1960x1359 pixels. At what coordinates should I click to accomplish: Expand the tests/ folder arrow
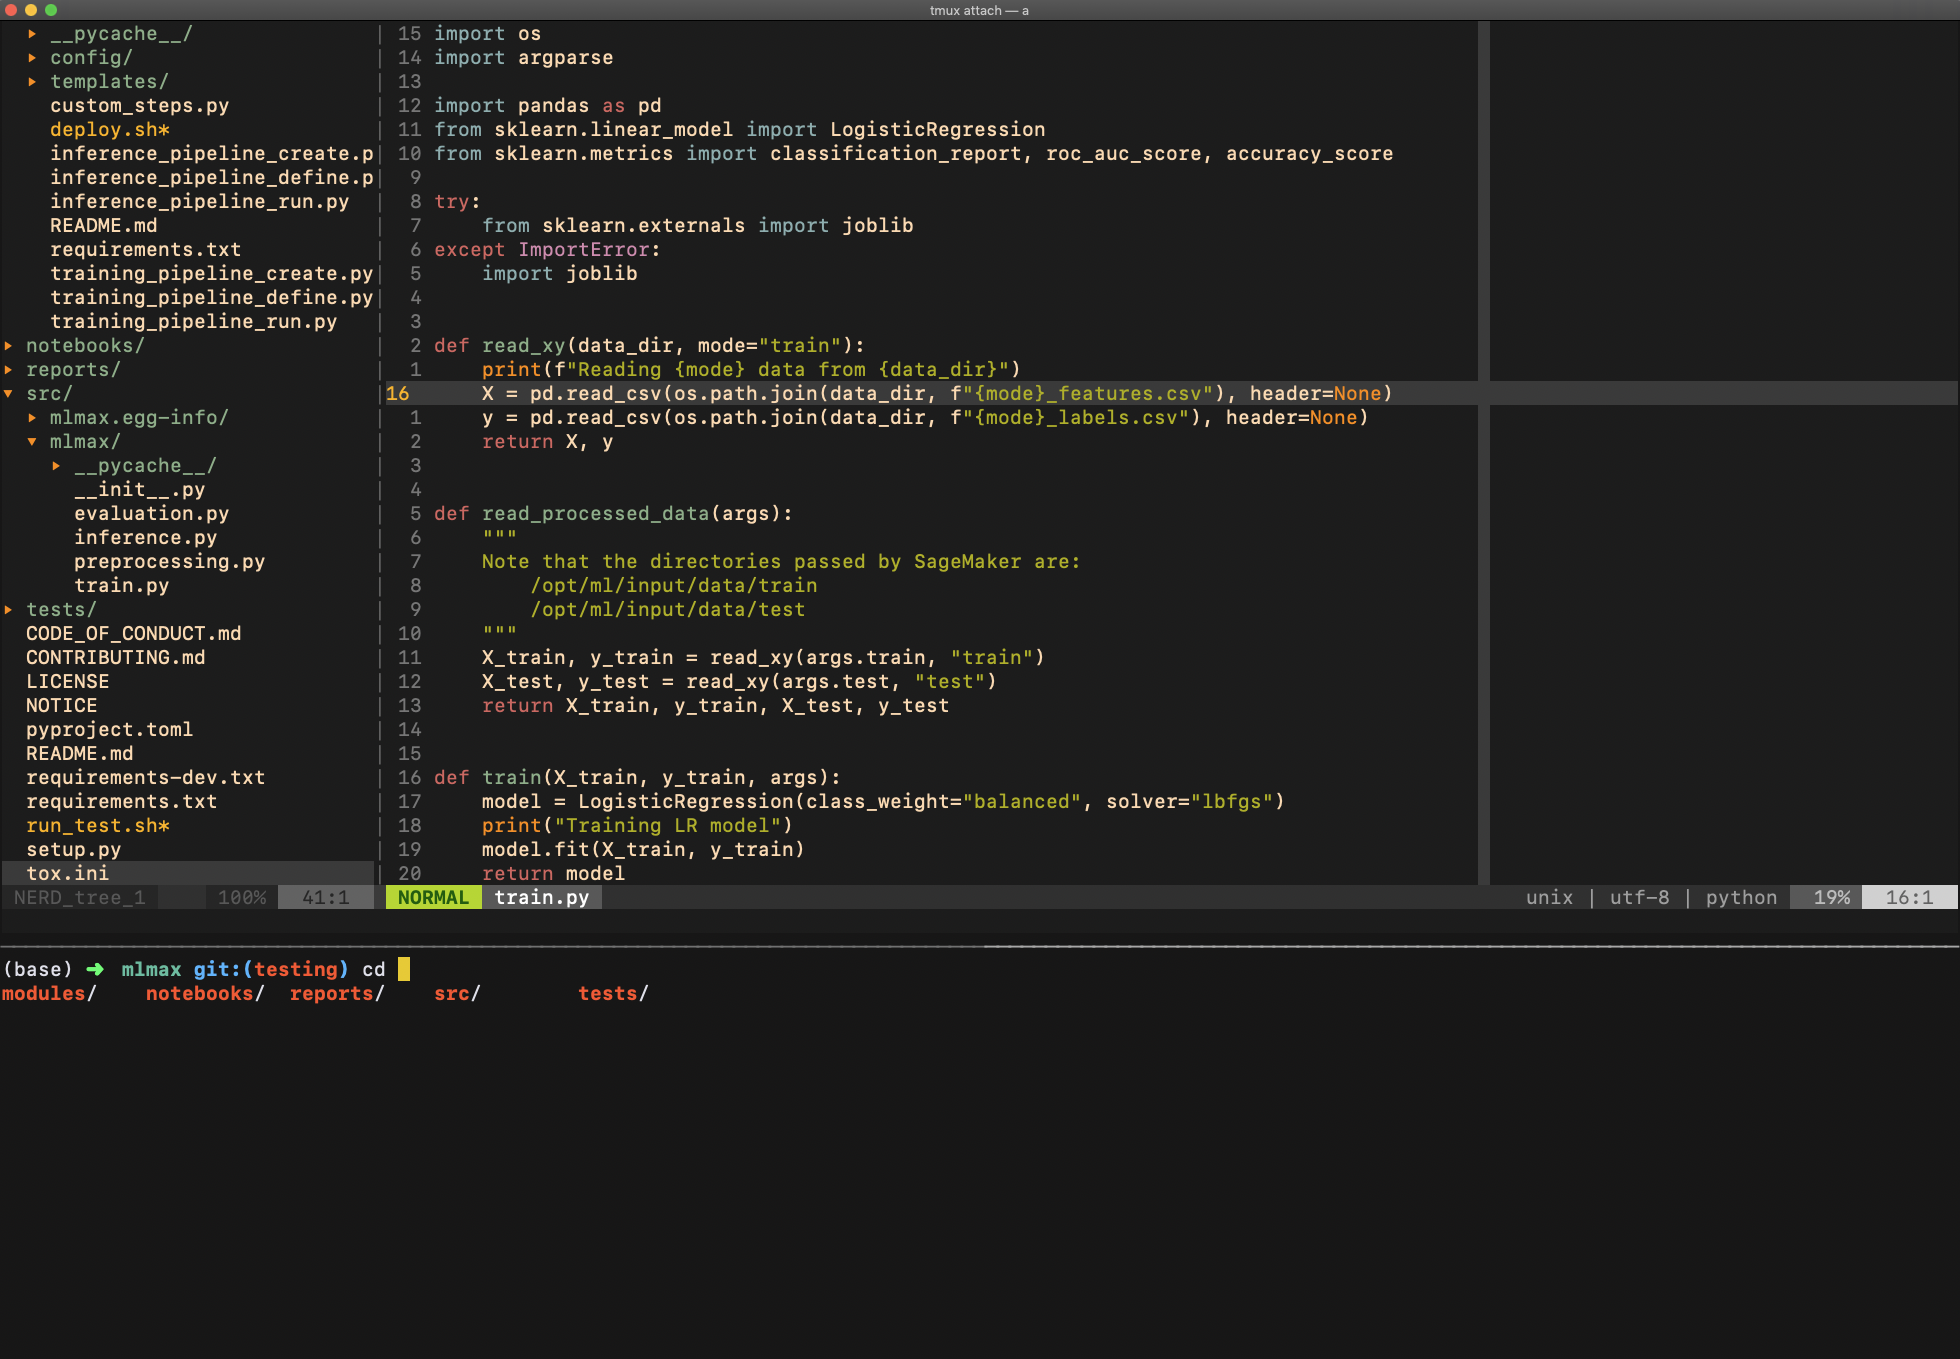point(8,610)
